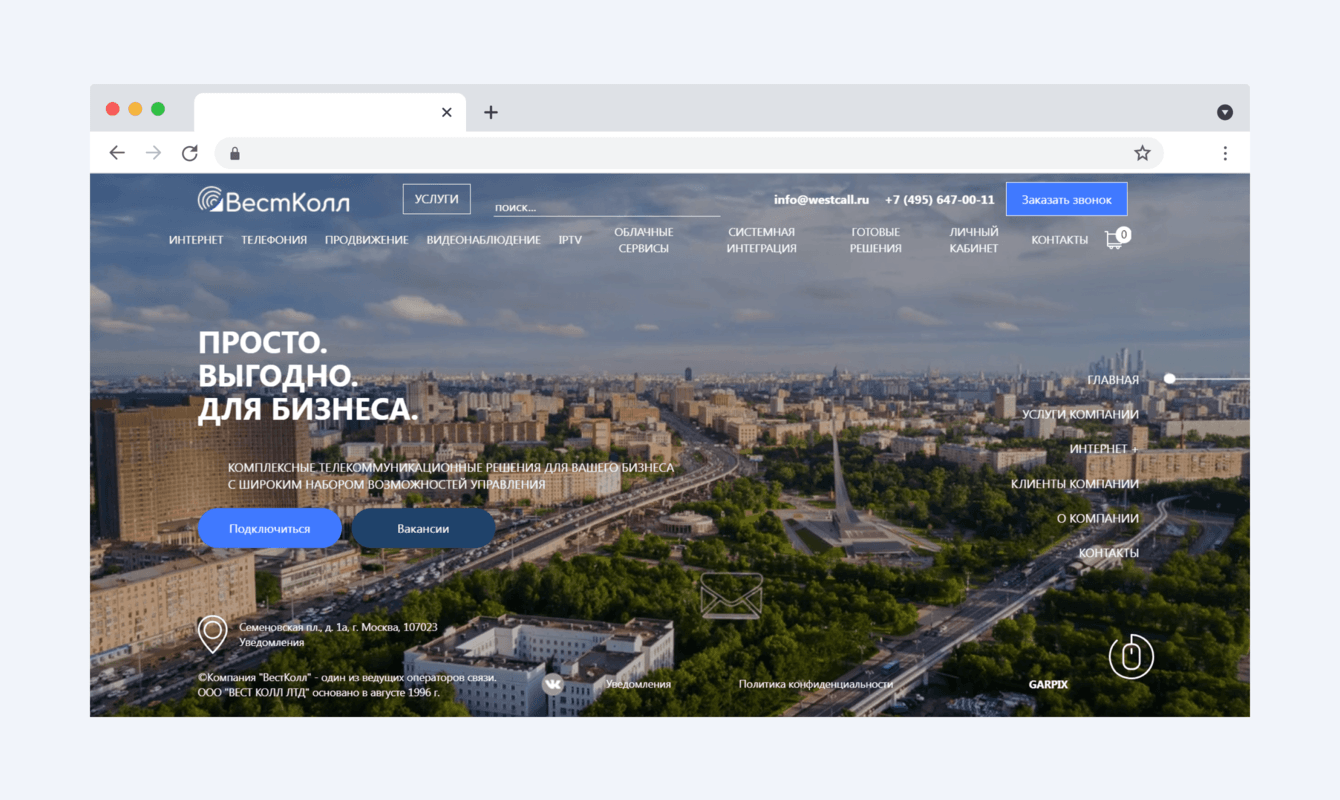Select the location pin icon next to address

[x=212, y=634]
